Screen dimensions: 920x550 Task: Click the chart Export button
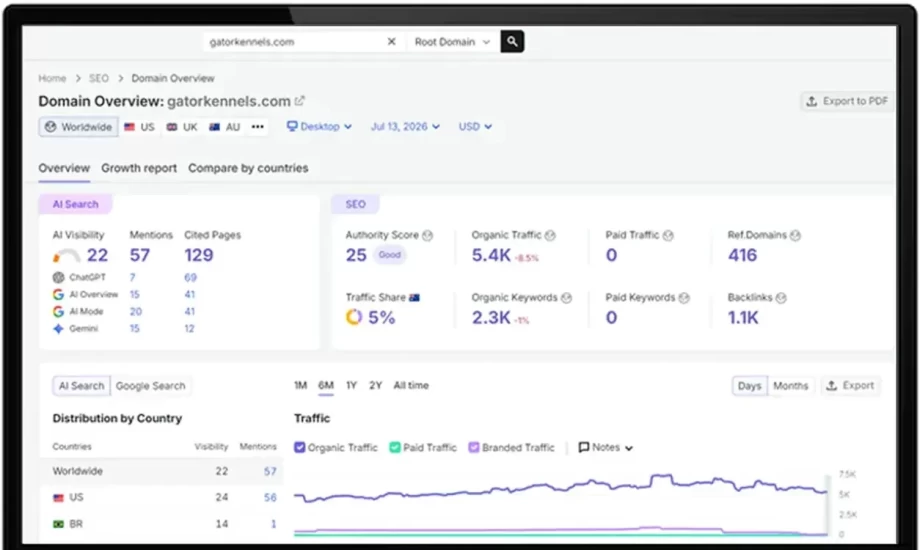coord(850,386)
